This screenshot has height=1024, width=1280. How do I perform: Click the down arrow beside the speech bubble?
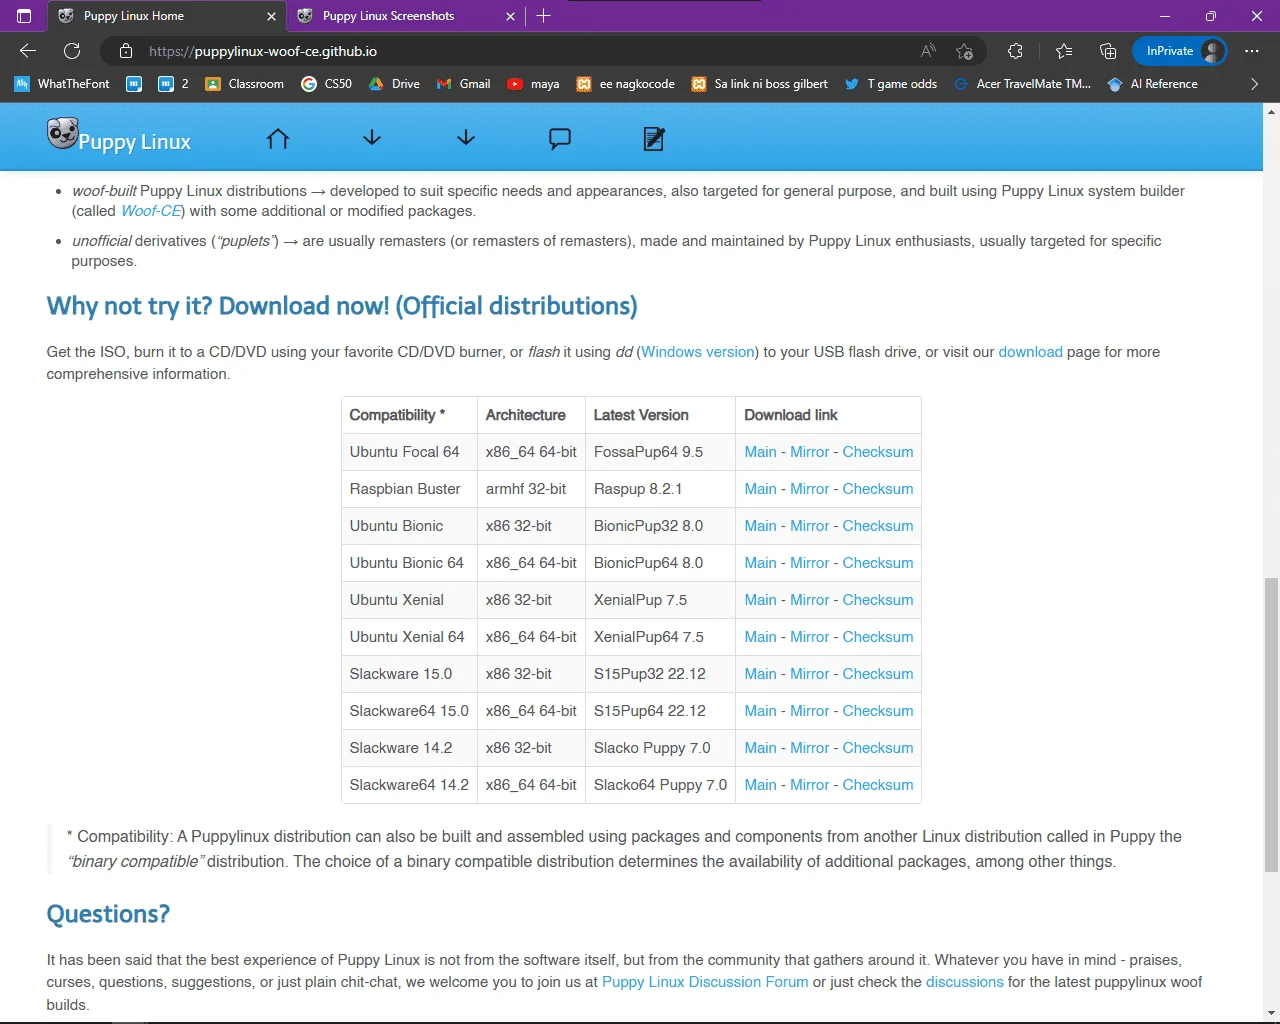466,138
